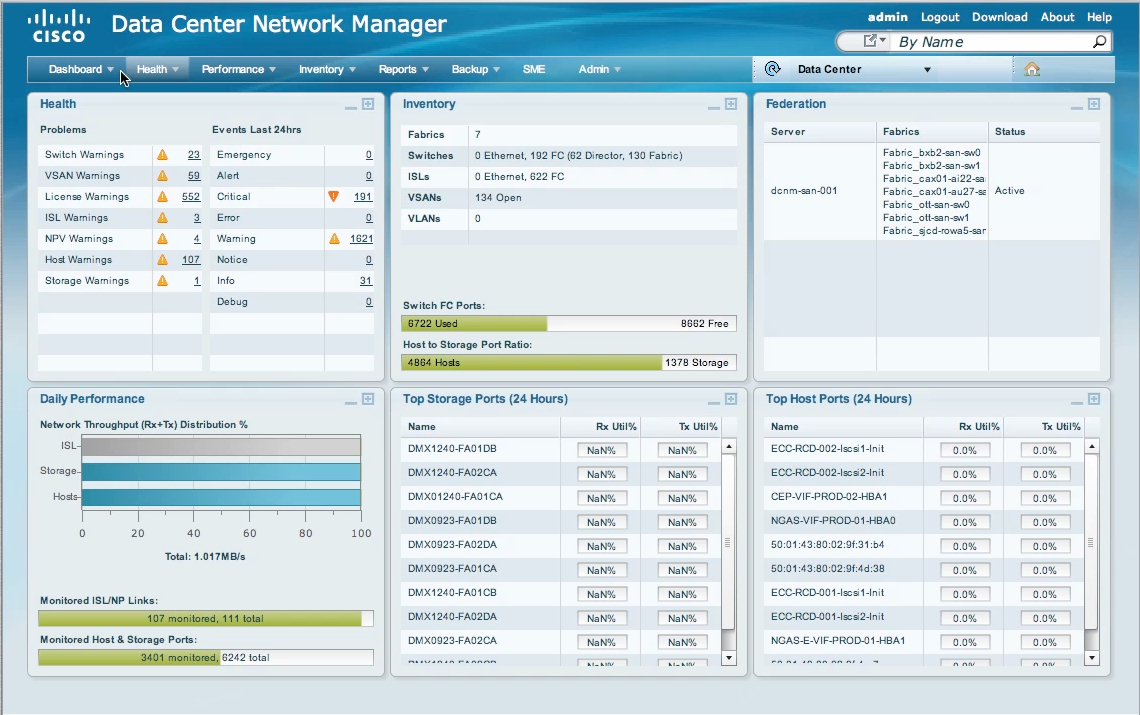Maximize the Top Storage Ports panel
1140x715 pixels.
pyautogui.click(x=731, y=399)
